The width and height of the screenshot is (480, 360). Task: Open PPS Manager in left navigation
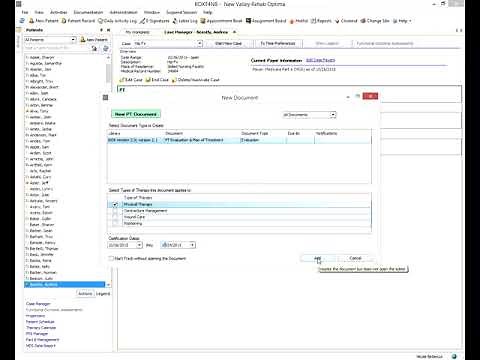pyautogui.click(x=37, y=334)
